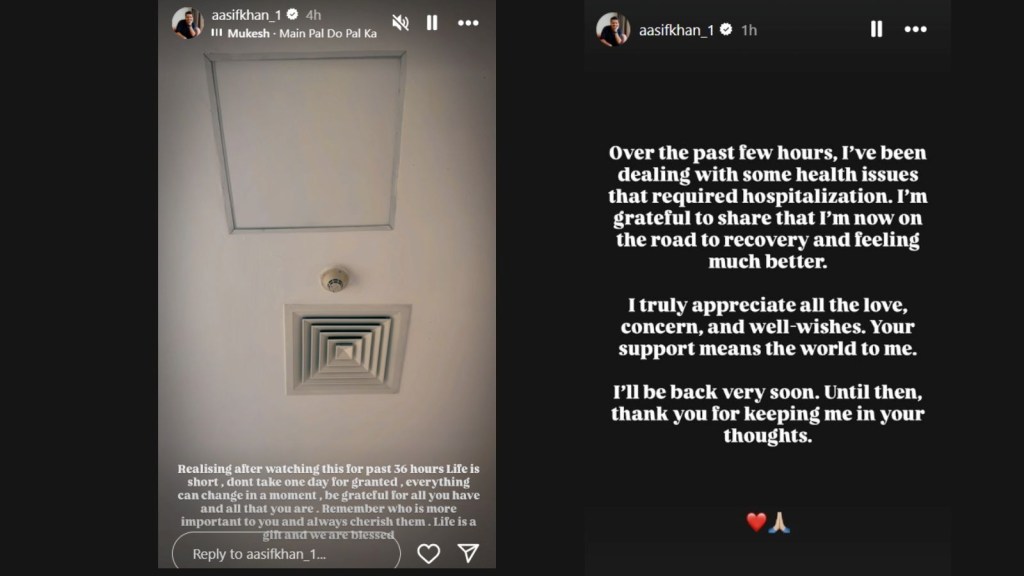Open aasifkhan_1 profile picture on left story
This screenshot has width=1024, height=576.
pos(187,23)
